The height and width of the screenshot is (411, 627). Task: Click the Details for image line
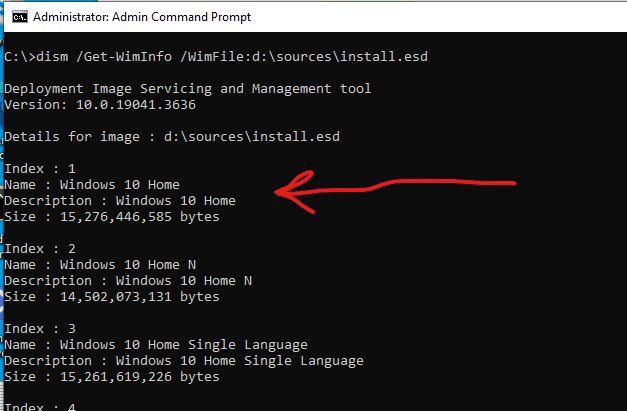coord(172,137)
